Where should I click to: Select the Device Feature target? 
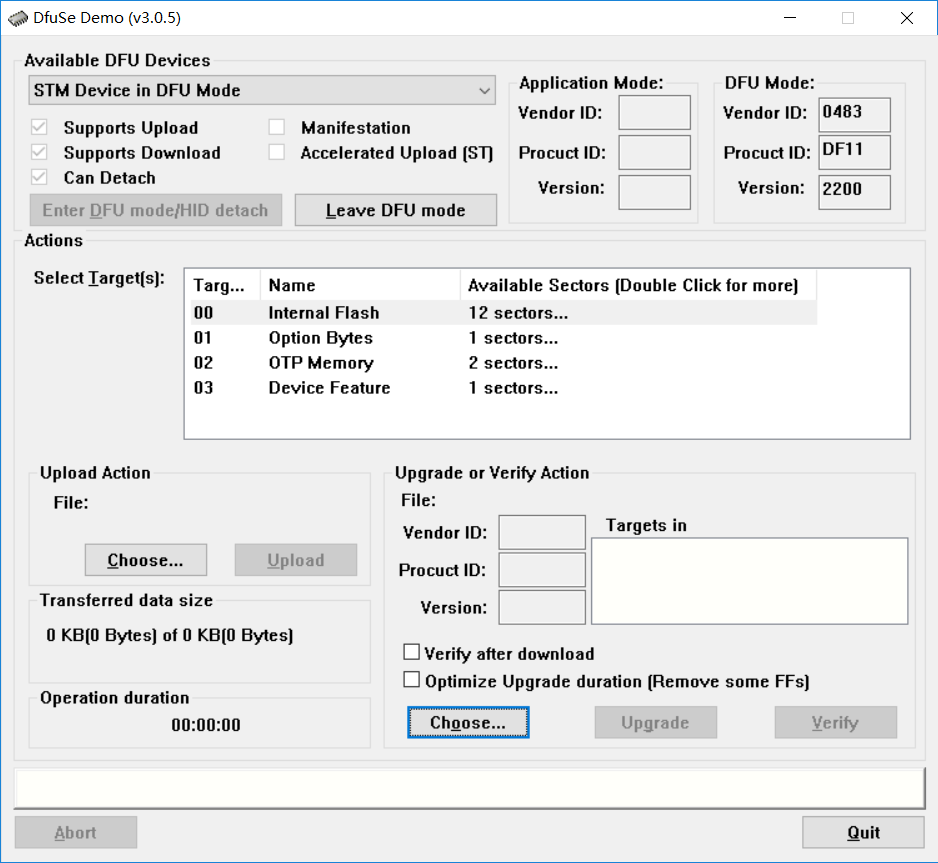click(328, 387)
